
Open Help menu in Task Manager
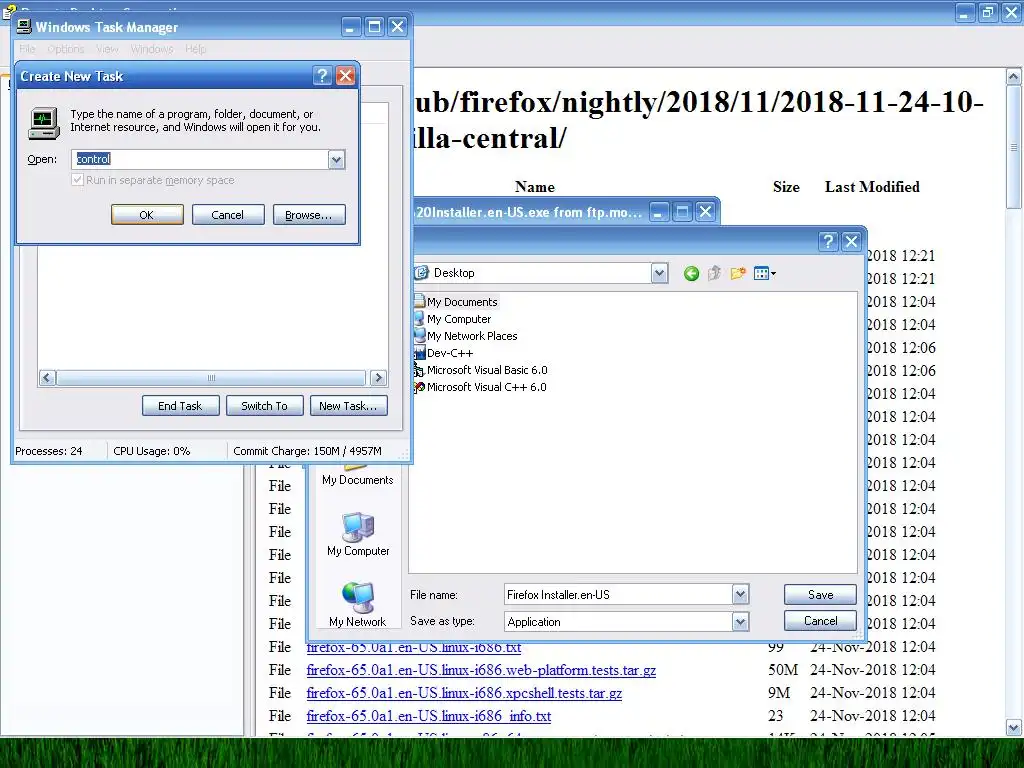coord(195,49)
